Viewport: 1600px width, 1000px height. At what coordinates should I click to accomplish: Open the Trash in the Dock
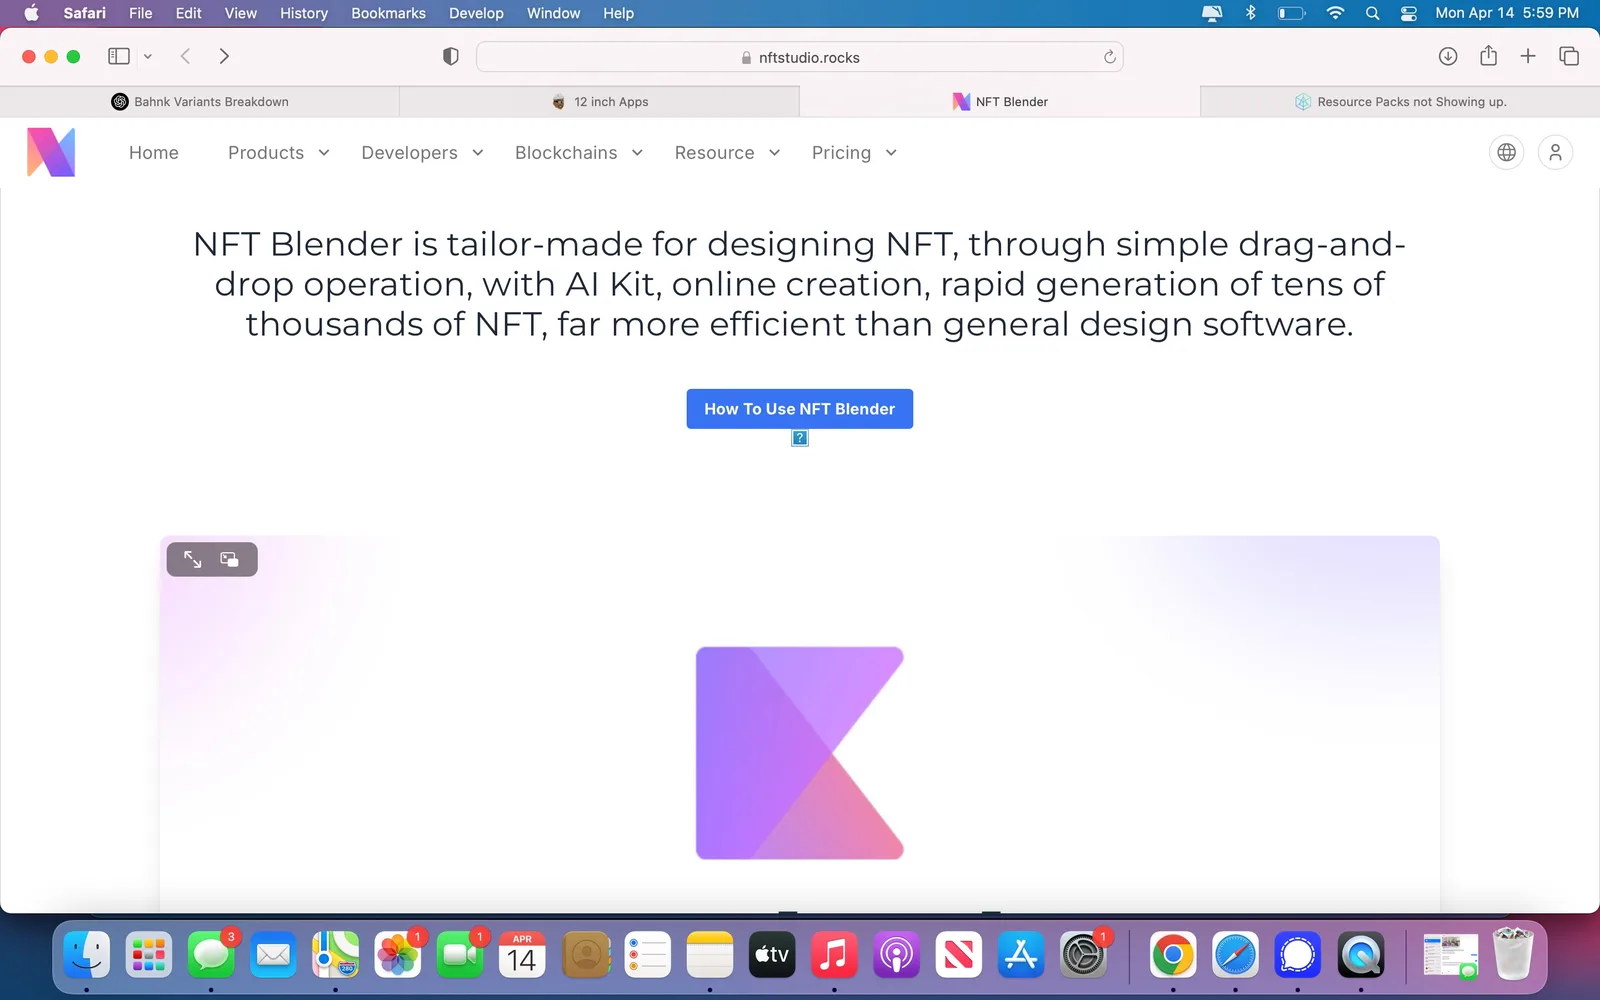1513,955
